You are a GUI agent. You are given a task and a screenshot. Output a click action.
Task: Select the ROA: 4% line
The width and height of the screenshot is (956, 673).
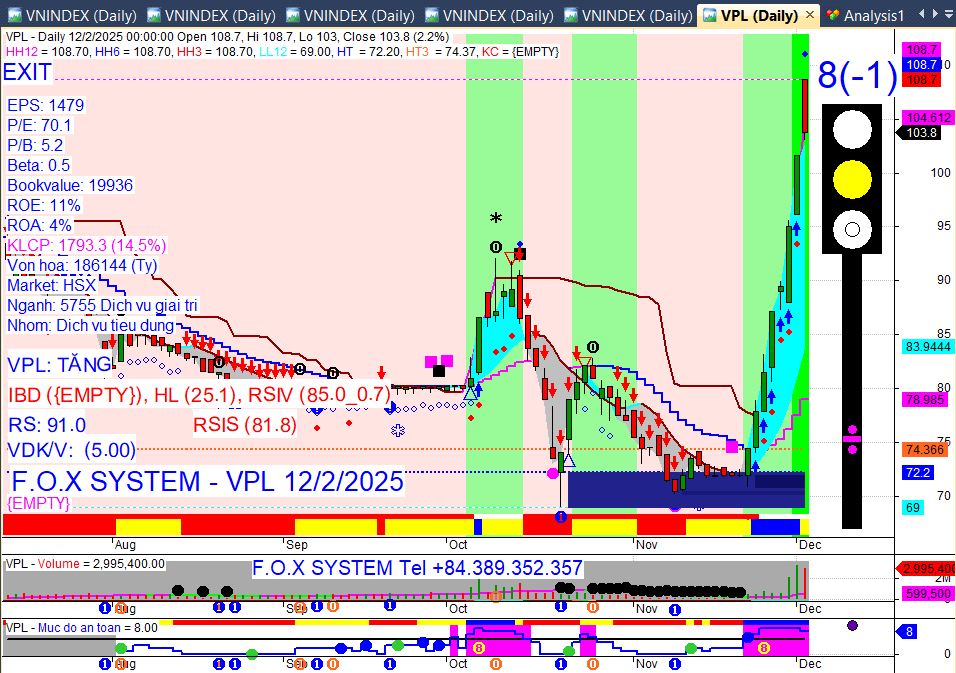(40, 225)
